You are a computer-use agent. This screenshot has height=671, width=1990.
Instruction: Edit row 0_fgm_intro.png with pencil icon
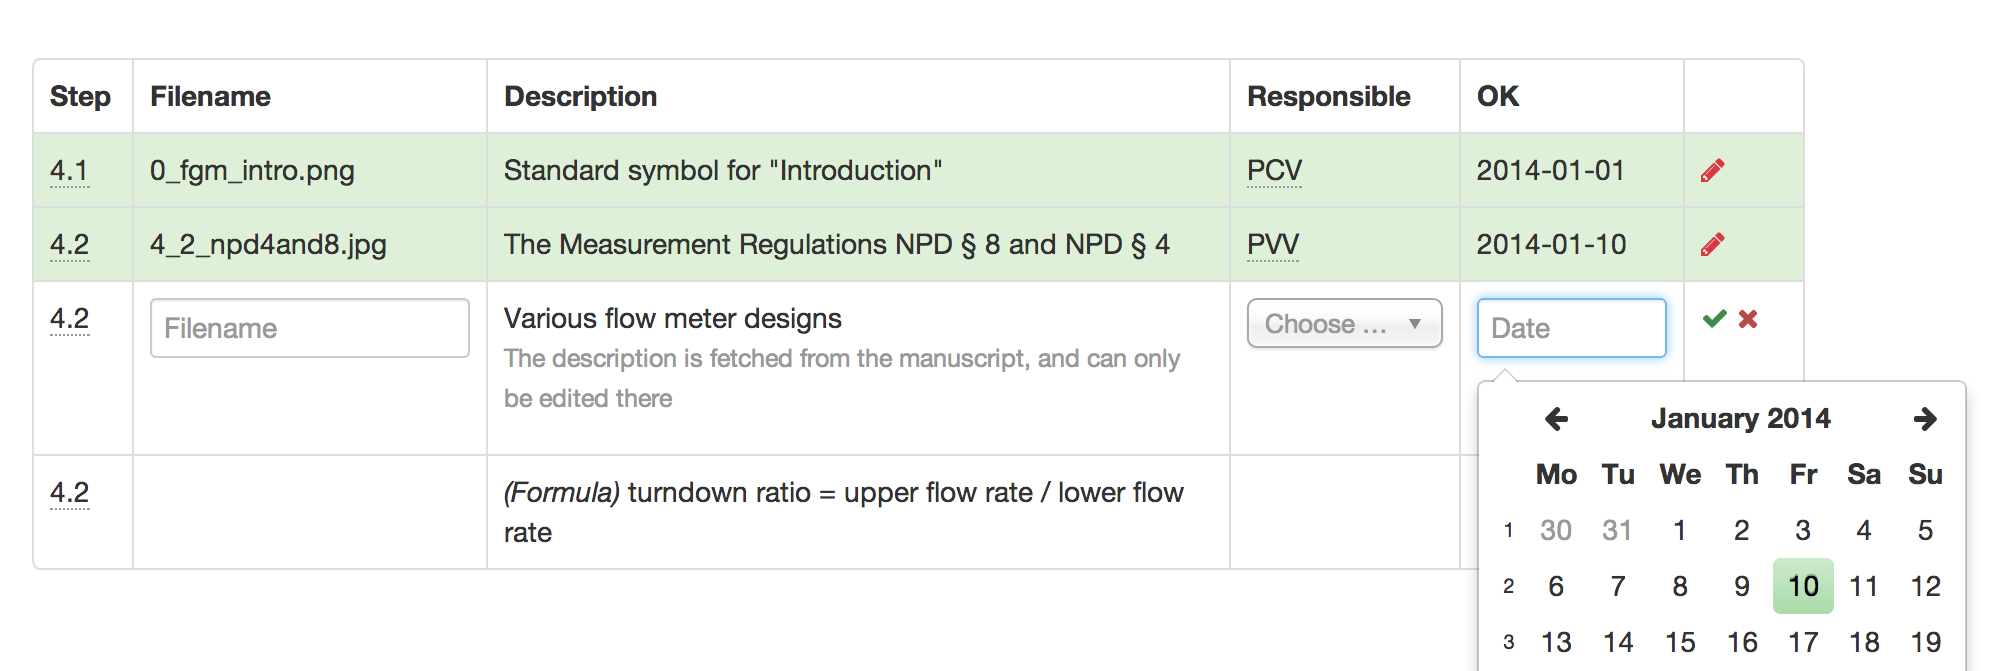(x=1712, y=171)
